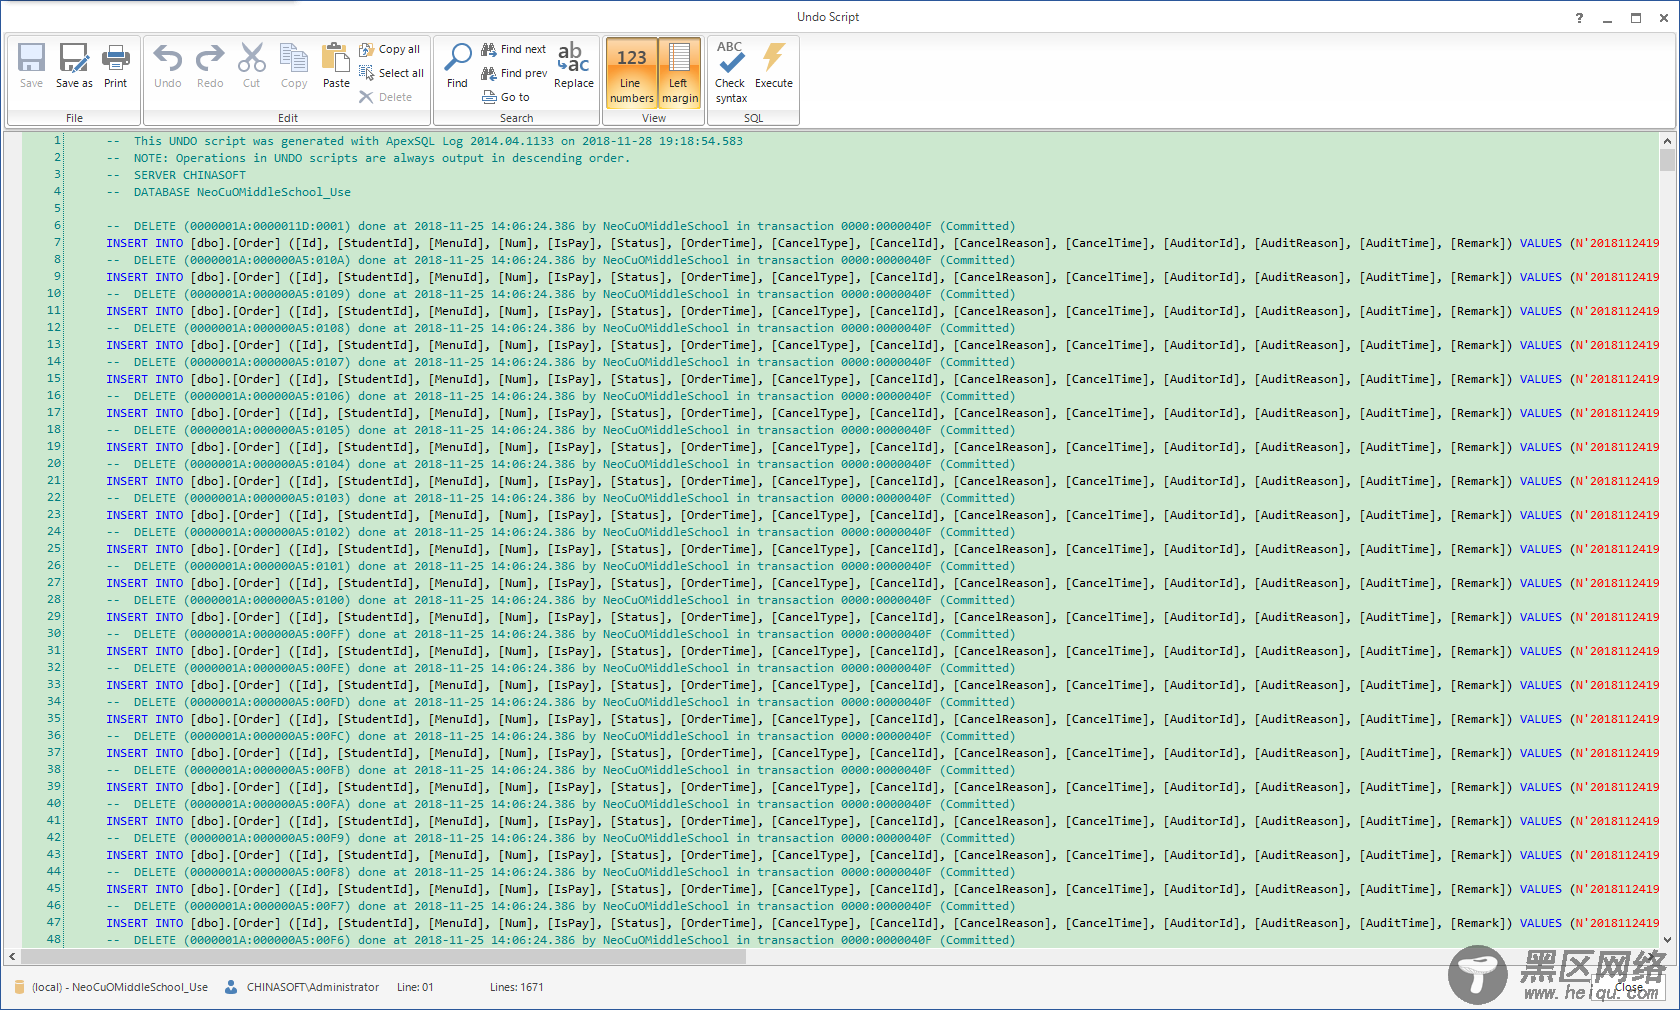Viewport: 1680px width, 1010px height.
Task: Click Select all in Edit group
Action: tap(392, 73)
